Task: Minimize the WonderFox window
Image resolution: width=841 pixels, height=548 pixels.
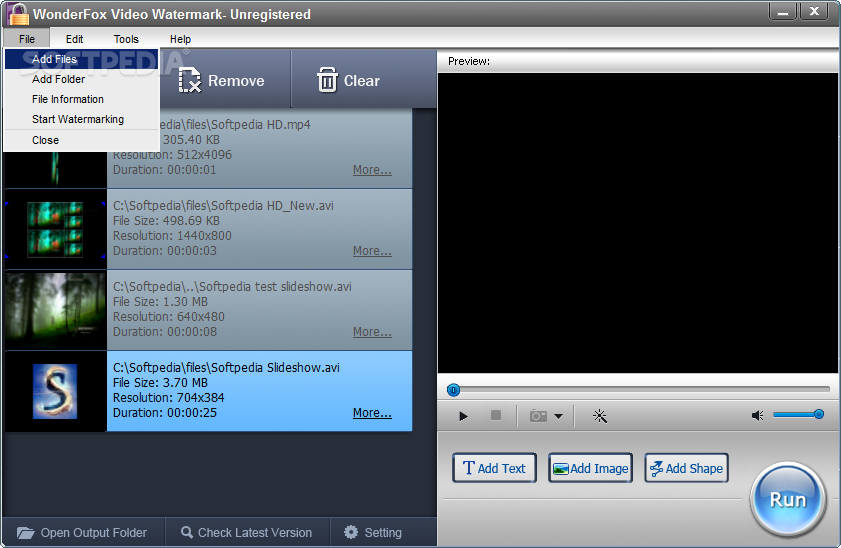Action: 783,12
